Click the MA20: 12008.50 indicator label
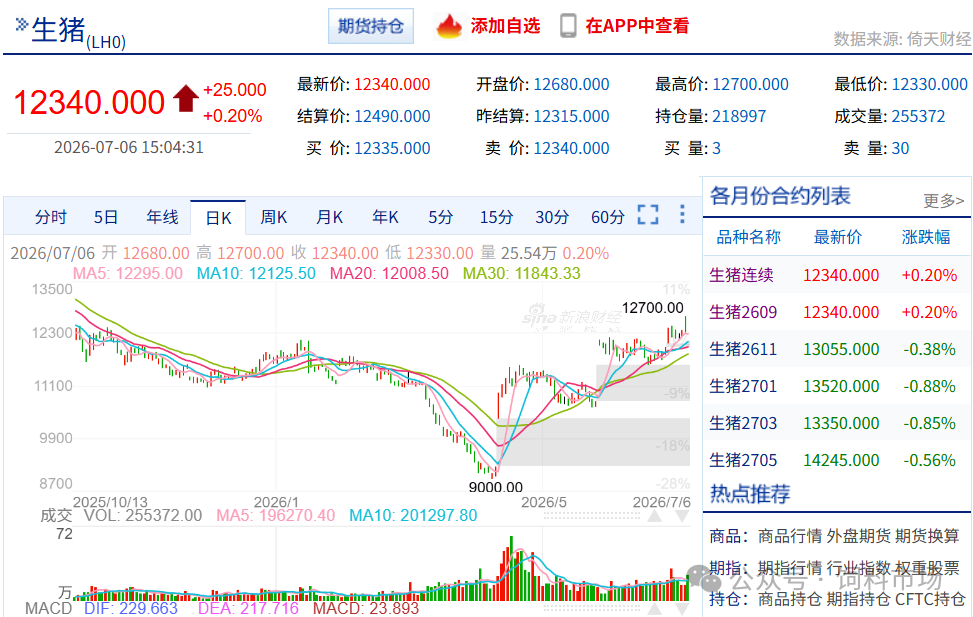 point(389,273)
